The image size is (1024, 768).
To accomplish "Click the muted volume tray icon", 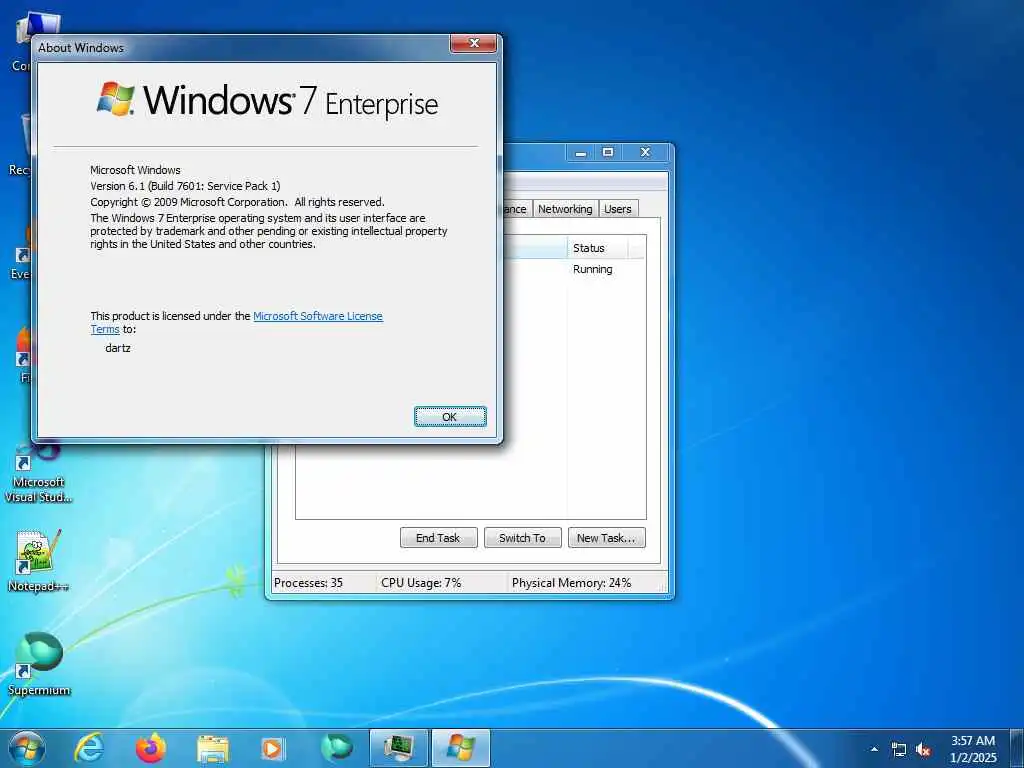I will [923, 750].
